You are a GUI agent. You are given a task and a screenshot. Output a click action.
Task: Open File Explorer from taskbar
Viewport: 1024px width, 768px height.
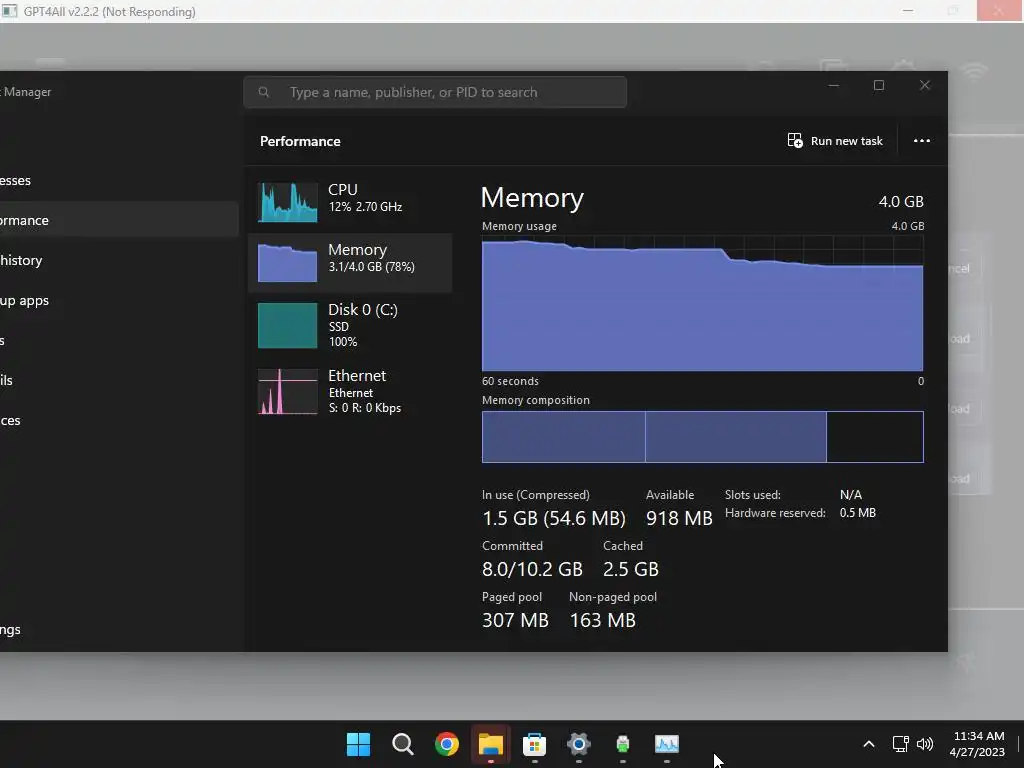pos(490,744)
